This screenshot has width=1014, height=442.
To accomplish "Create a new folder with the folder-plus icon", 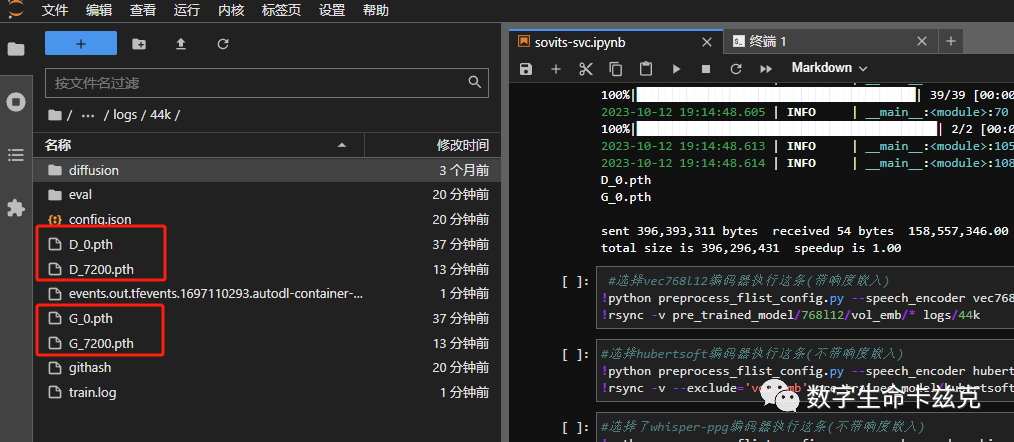I will (x=139, y=43).
